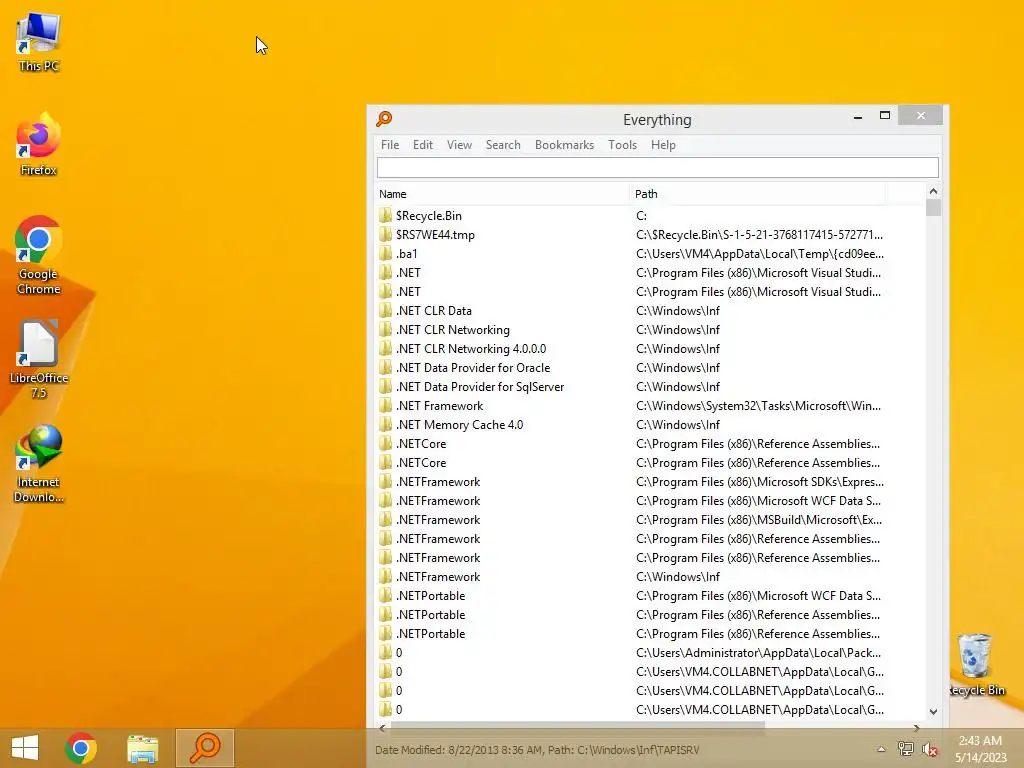
Task: Open the Windows Start button
Action: 25,748
